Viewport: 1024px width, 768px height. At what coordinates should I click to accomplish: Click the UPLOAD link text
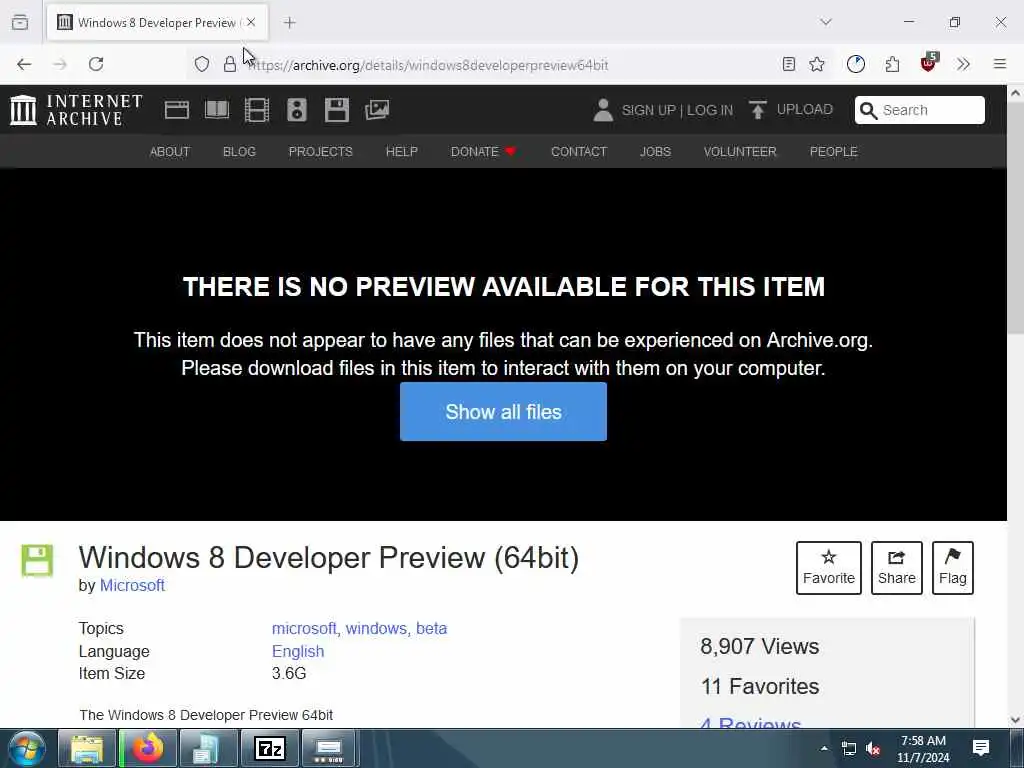click(805, 110)
